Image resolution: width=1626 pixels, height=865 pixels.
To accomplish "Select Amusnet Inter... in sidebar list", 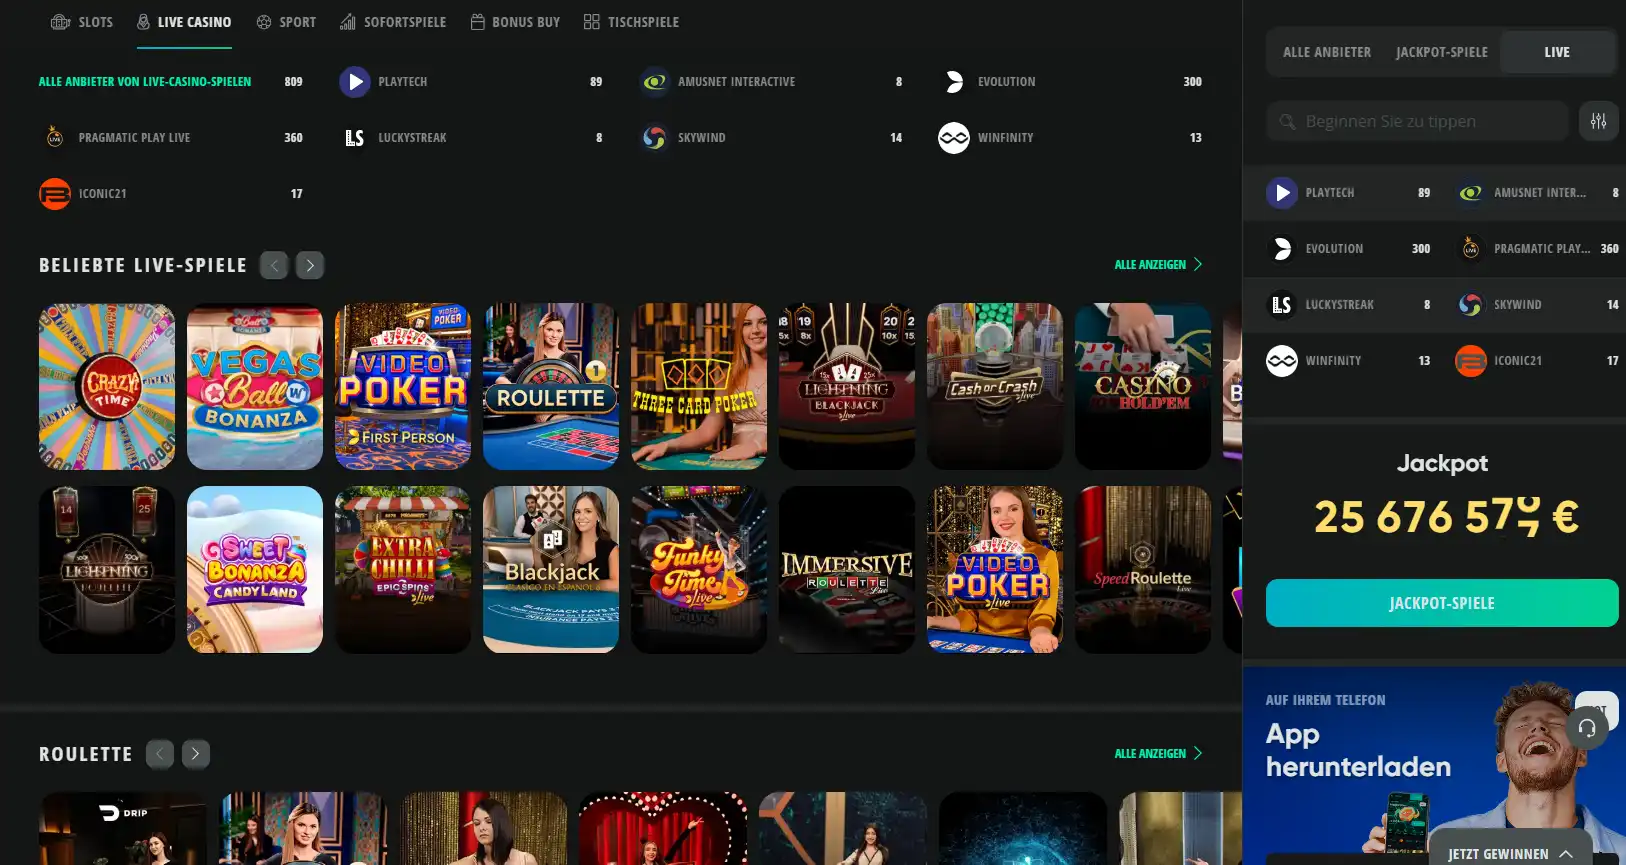I will 1538,193.
